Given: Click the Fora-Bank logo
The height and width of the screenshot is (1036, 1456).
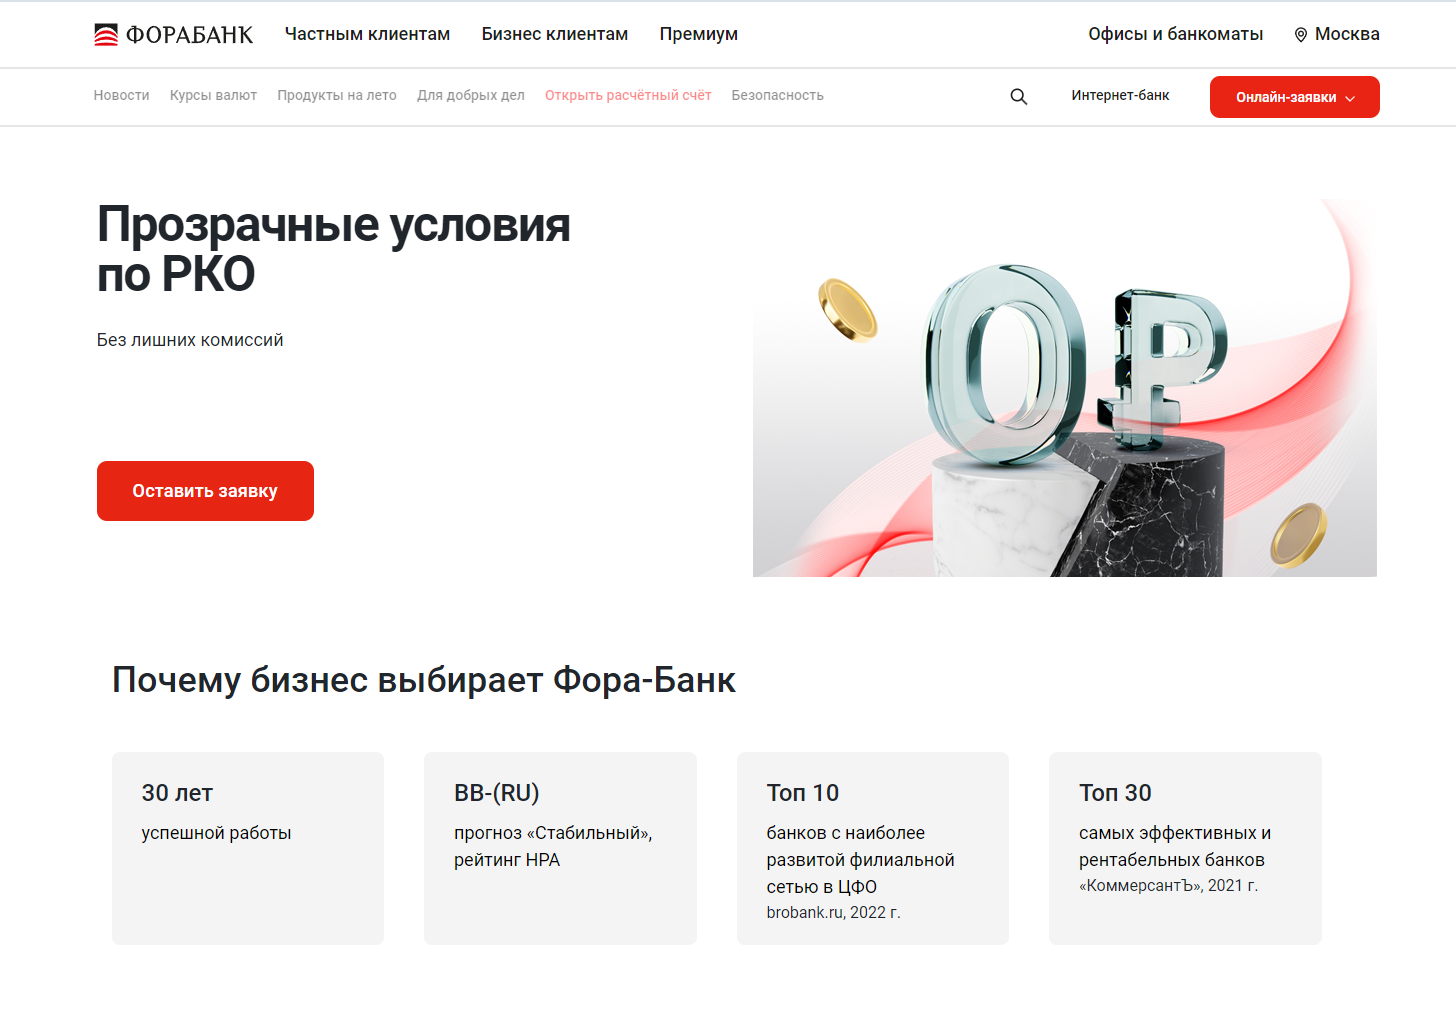Looking at the screenshot, I should coord(173,35).
